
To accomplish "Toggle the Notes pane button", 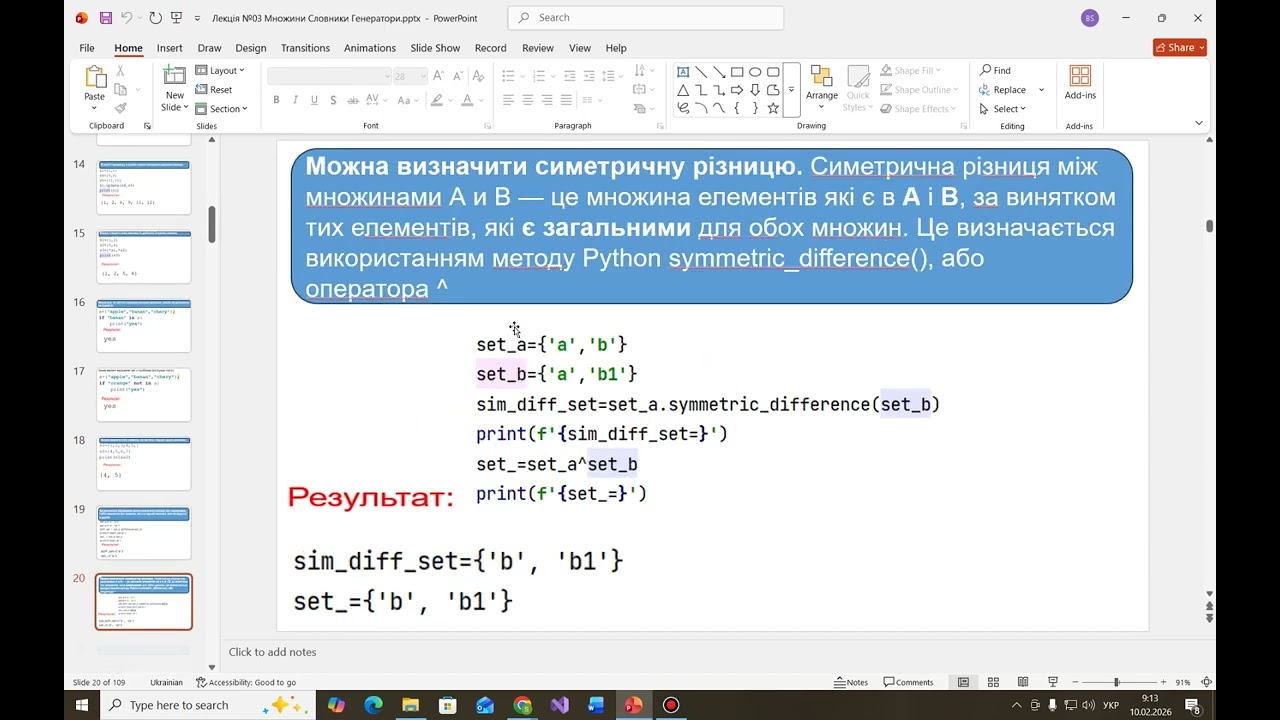I will (x=851, y=682).
